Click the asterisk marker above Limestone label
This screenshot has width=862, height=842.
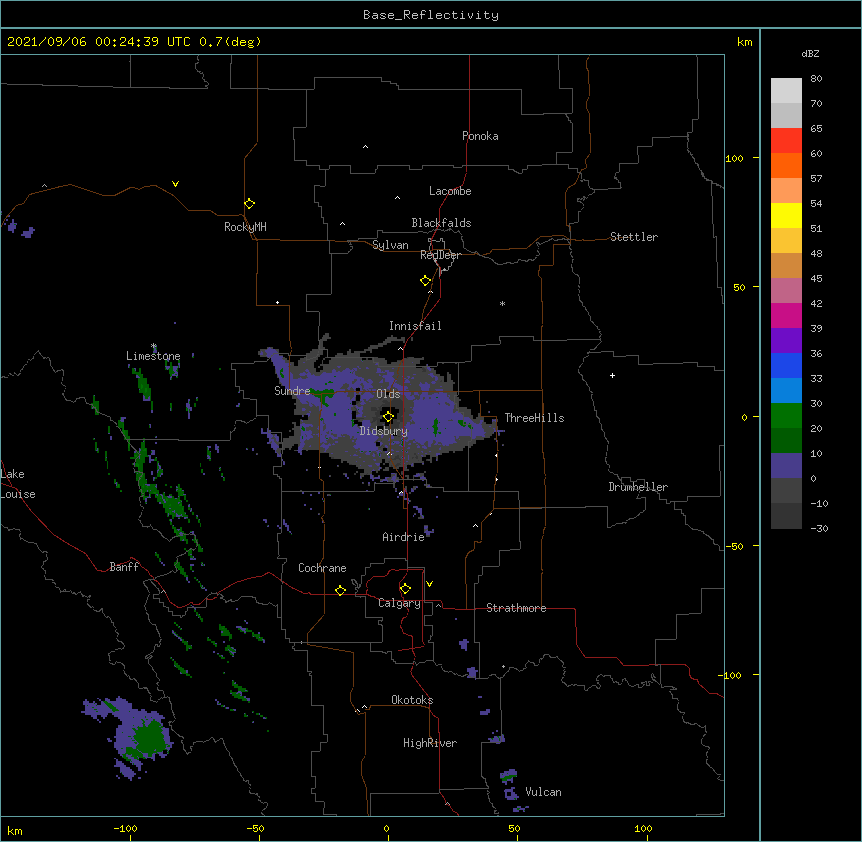pos(154,346)
